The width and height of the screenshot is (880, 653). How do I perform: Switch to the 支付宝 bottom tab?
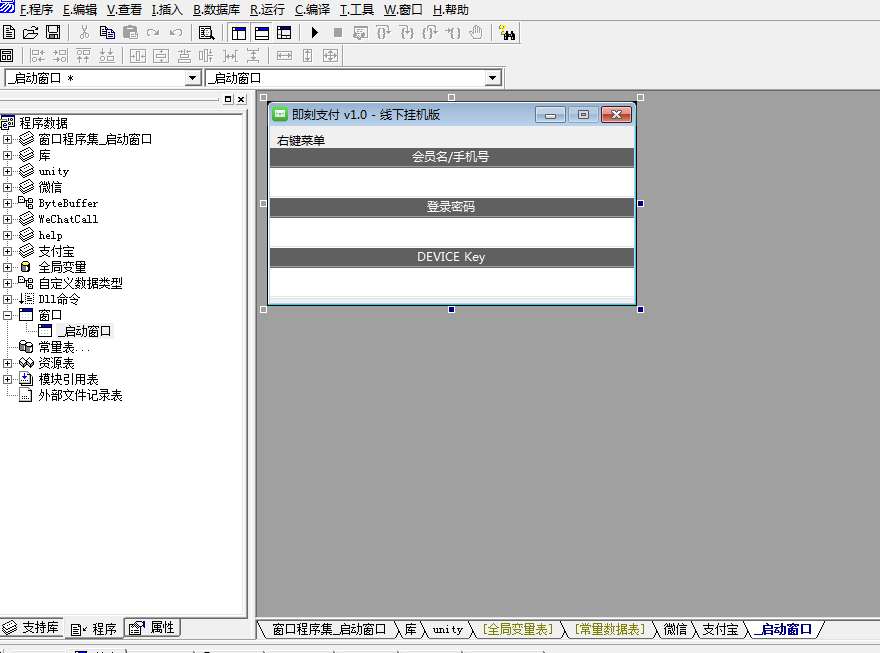pyautogui.click(x=719, y=629)
